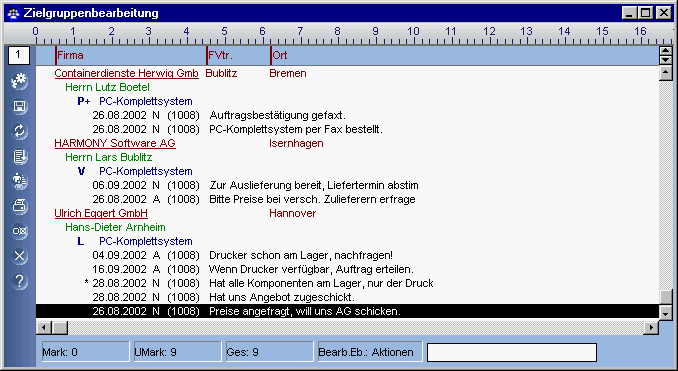Click the horizontal scrollbar right arrow

point(651,328)
